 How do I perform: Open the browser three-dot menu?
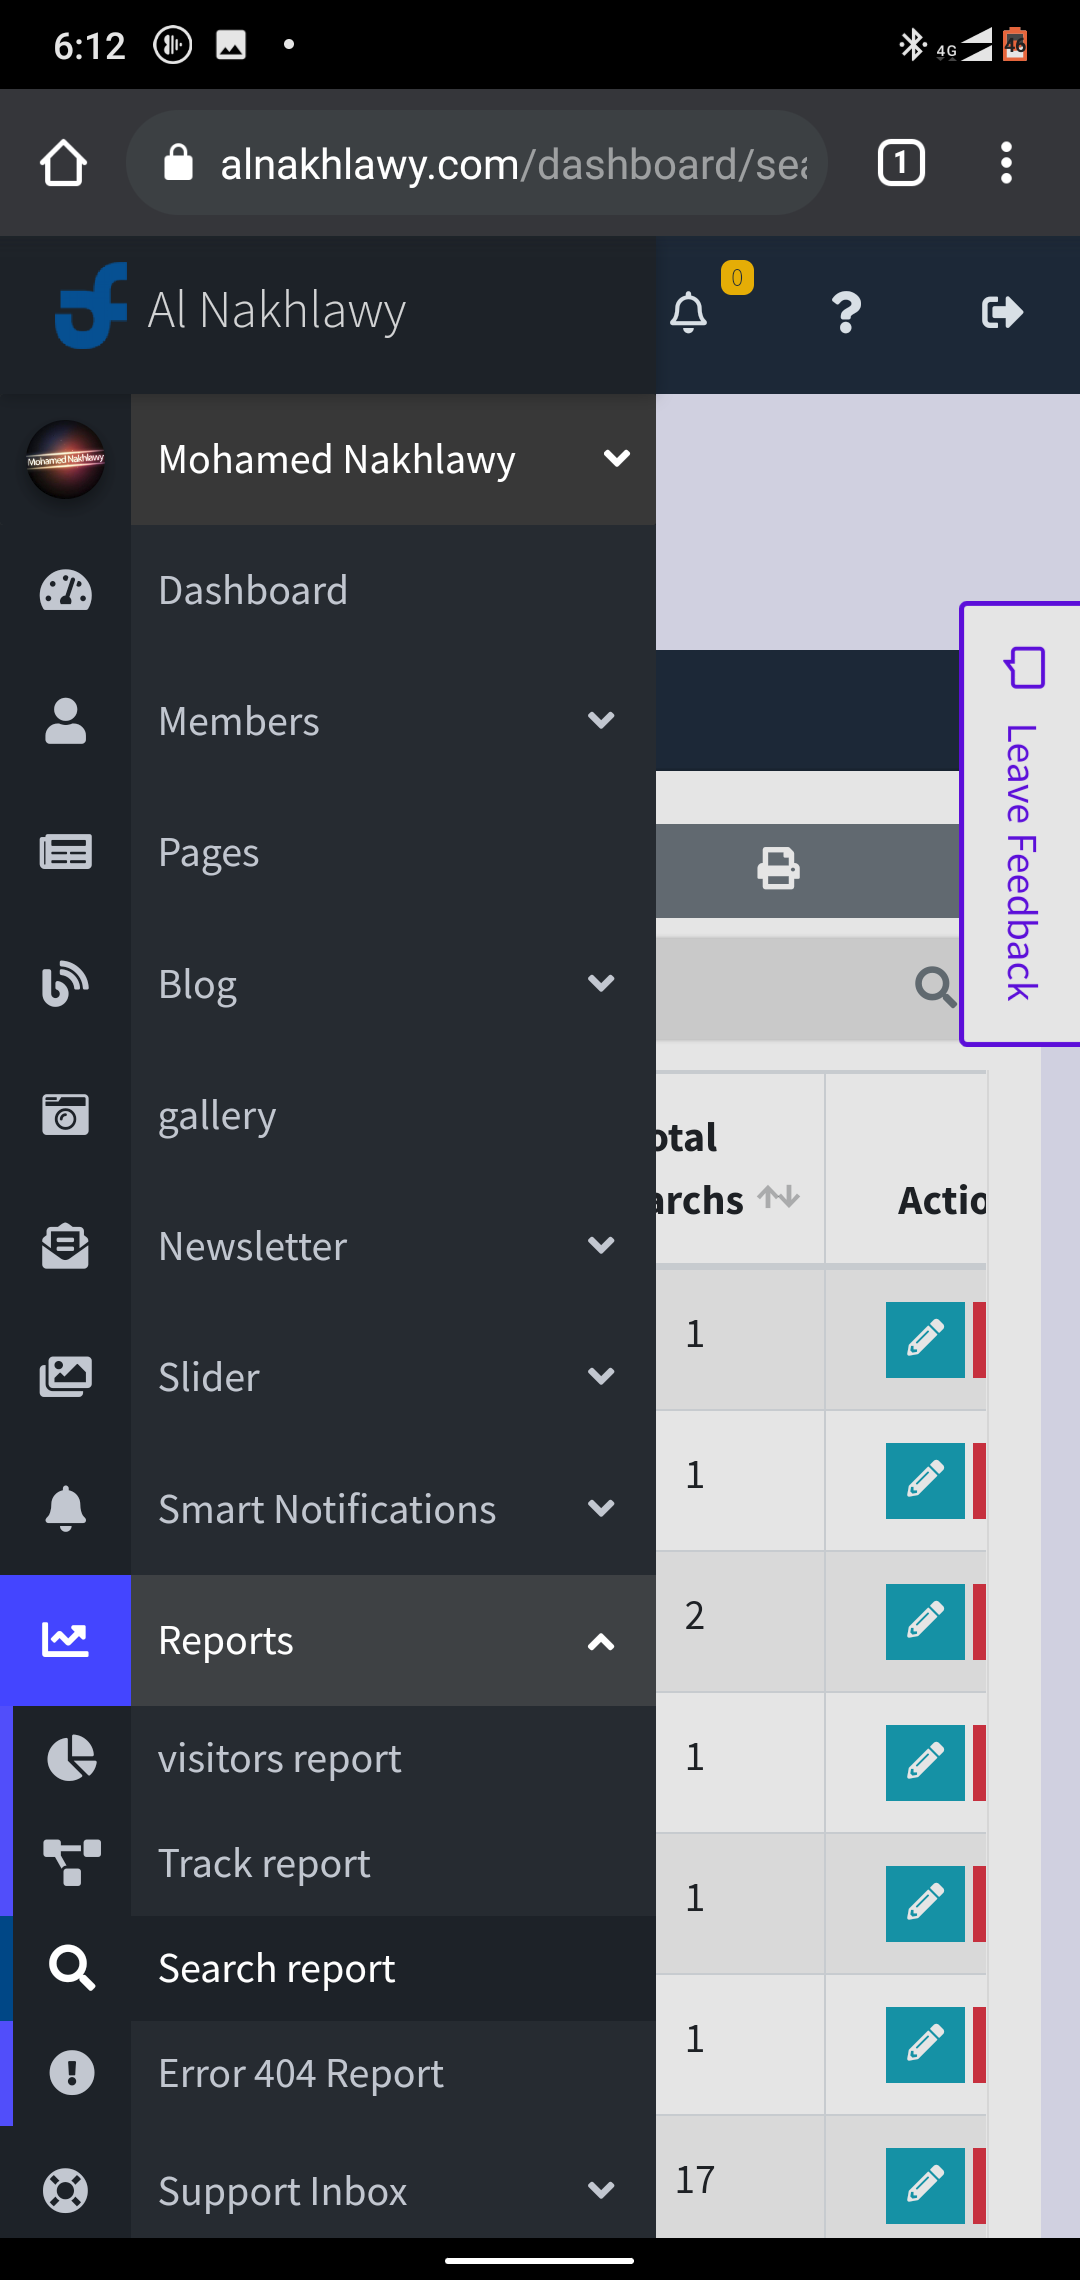1006,163
